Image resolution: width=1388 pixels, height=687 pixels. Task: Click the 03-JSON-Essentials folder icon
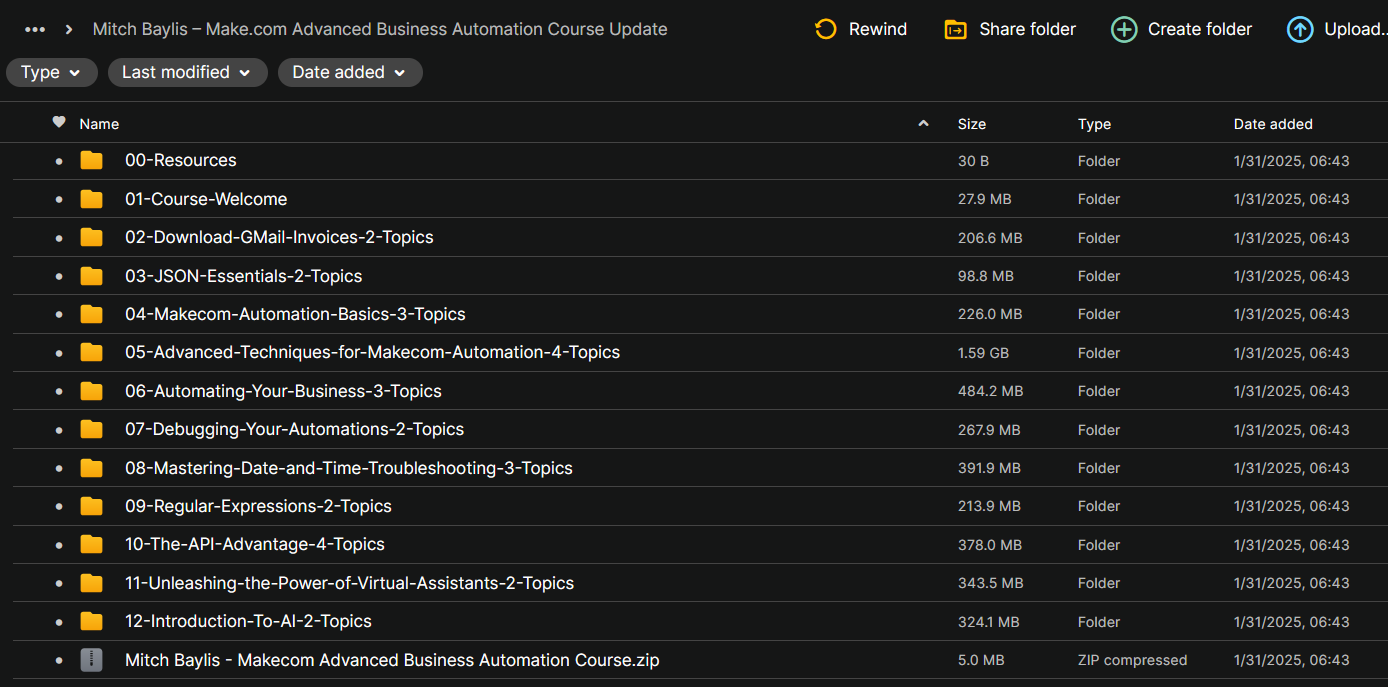[92, 276]
